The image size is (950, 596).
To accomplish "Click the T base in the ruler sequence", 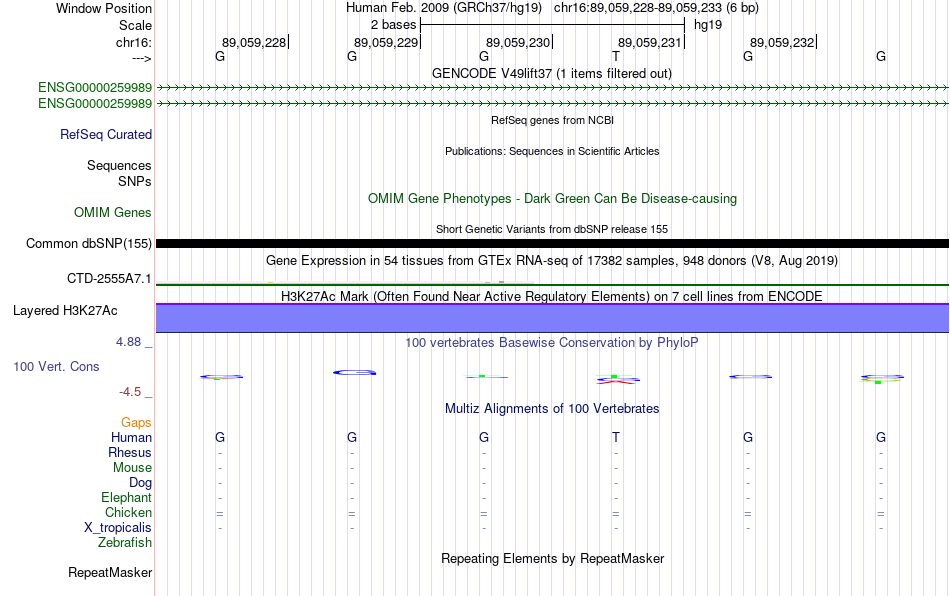I will (616, 56).
